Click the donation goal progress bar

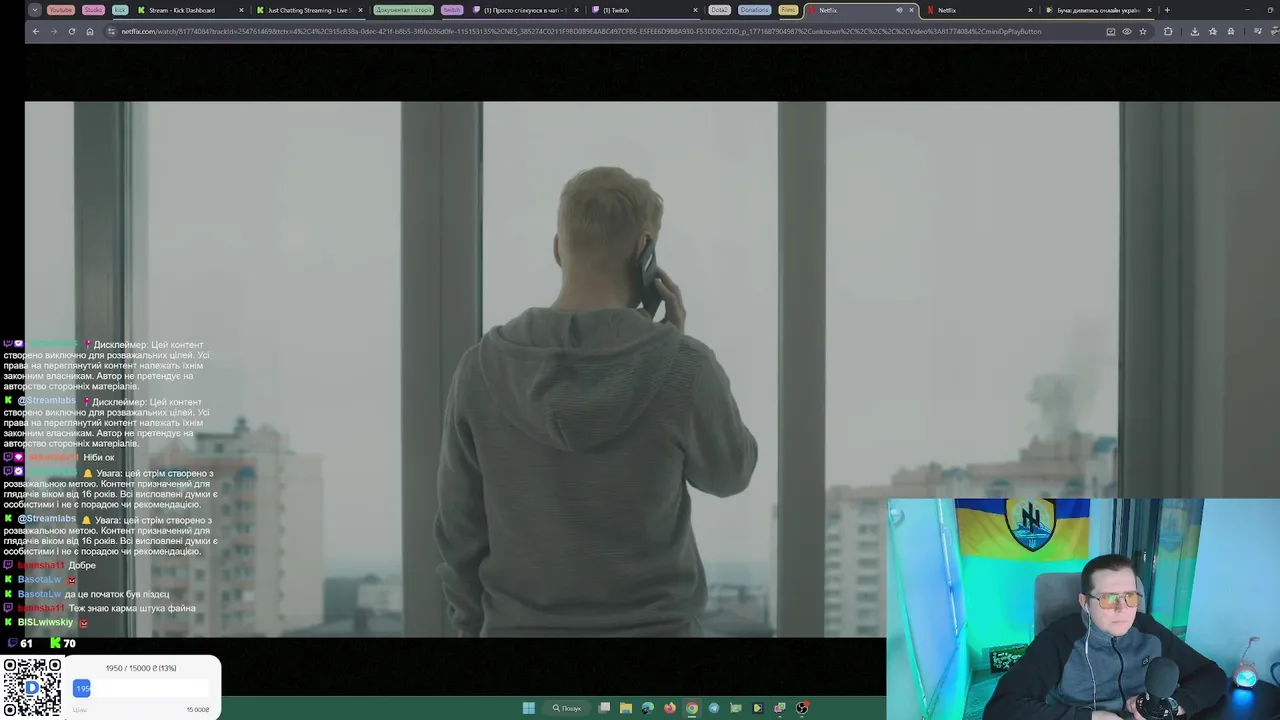[x=140, y=688]
